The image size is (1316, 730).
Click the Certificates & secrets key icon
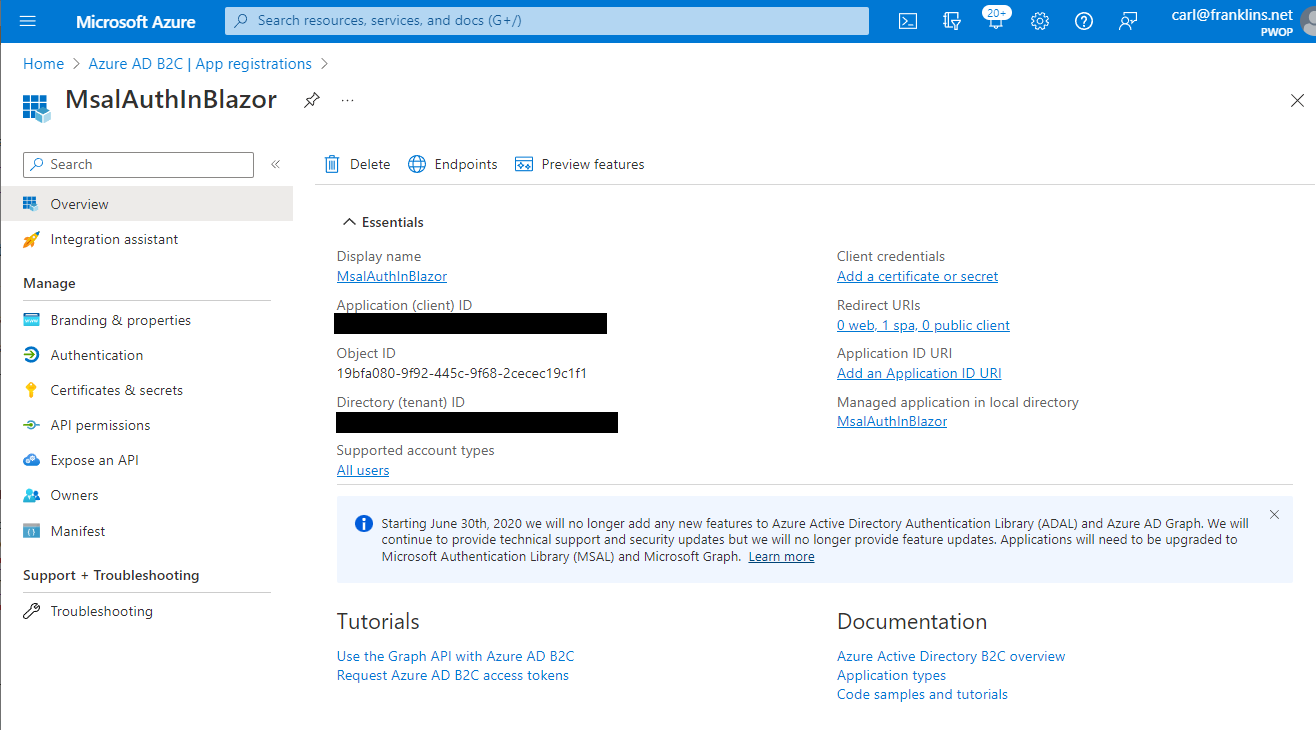tap(31, 390)
